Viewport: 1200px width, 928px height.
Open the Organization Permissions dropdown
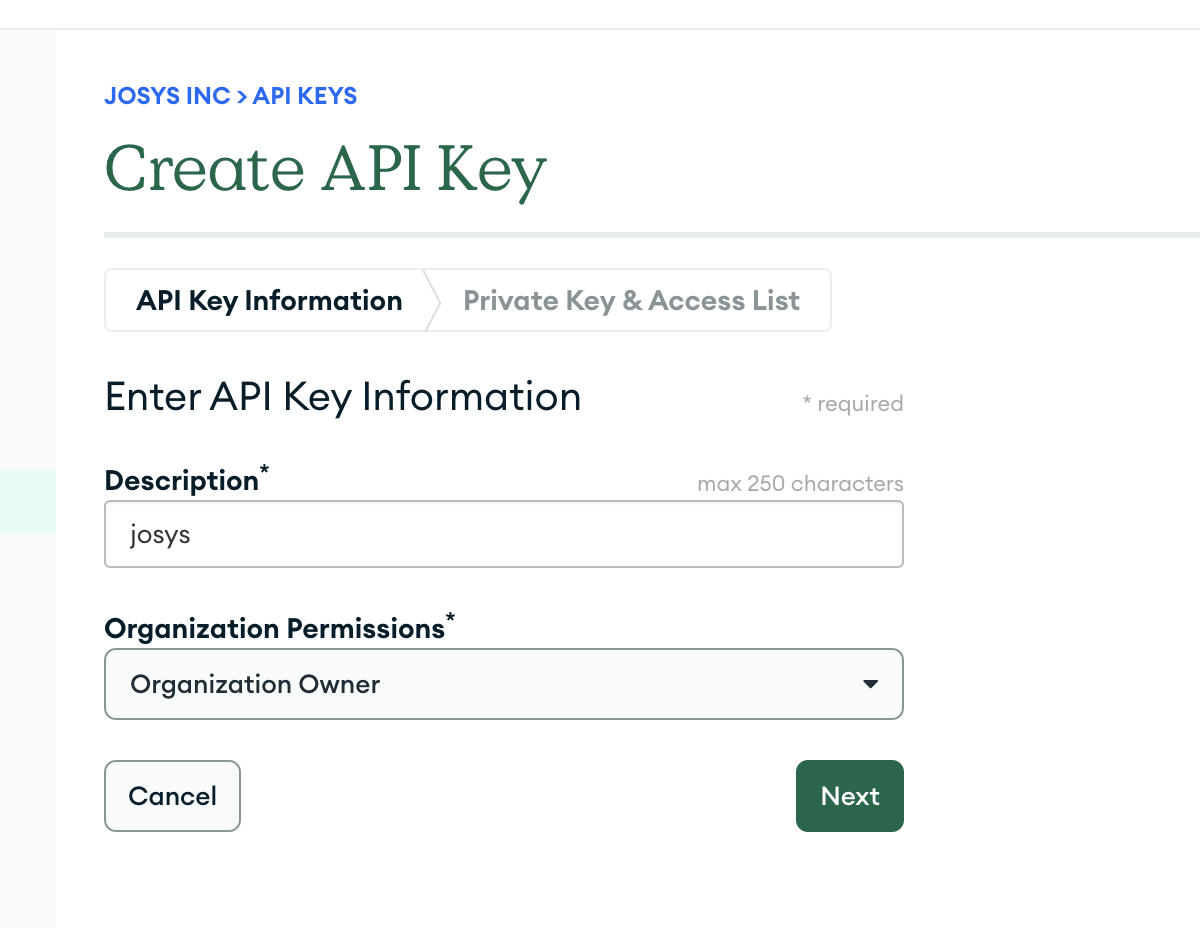click(x=503, y=684)
